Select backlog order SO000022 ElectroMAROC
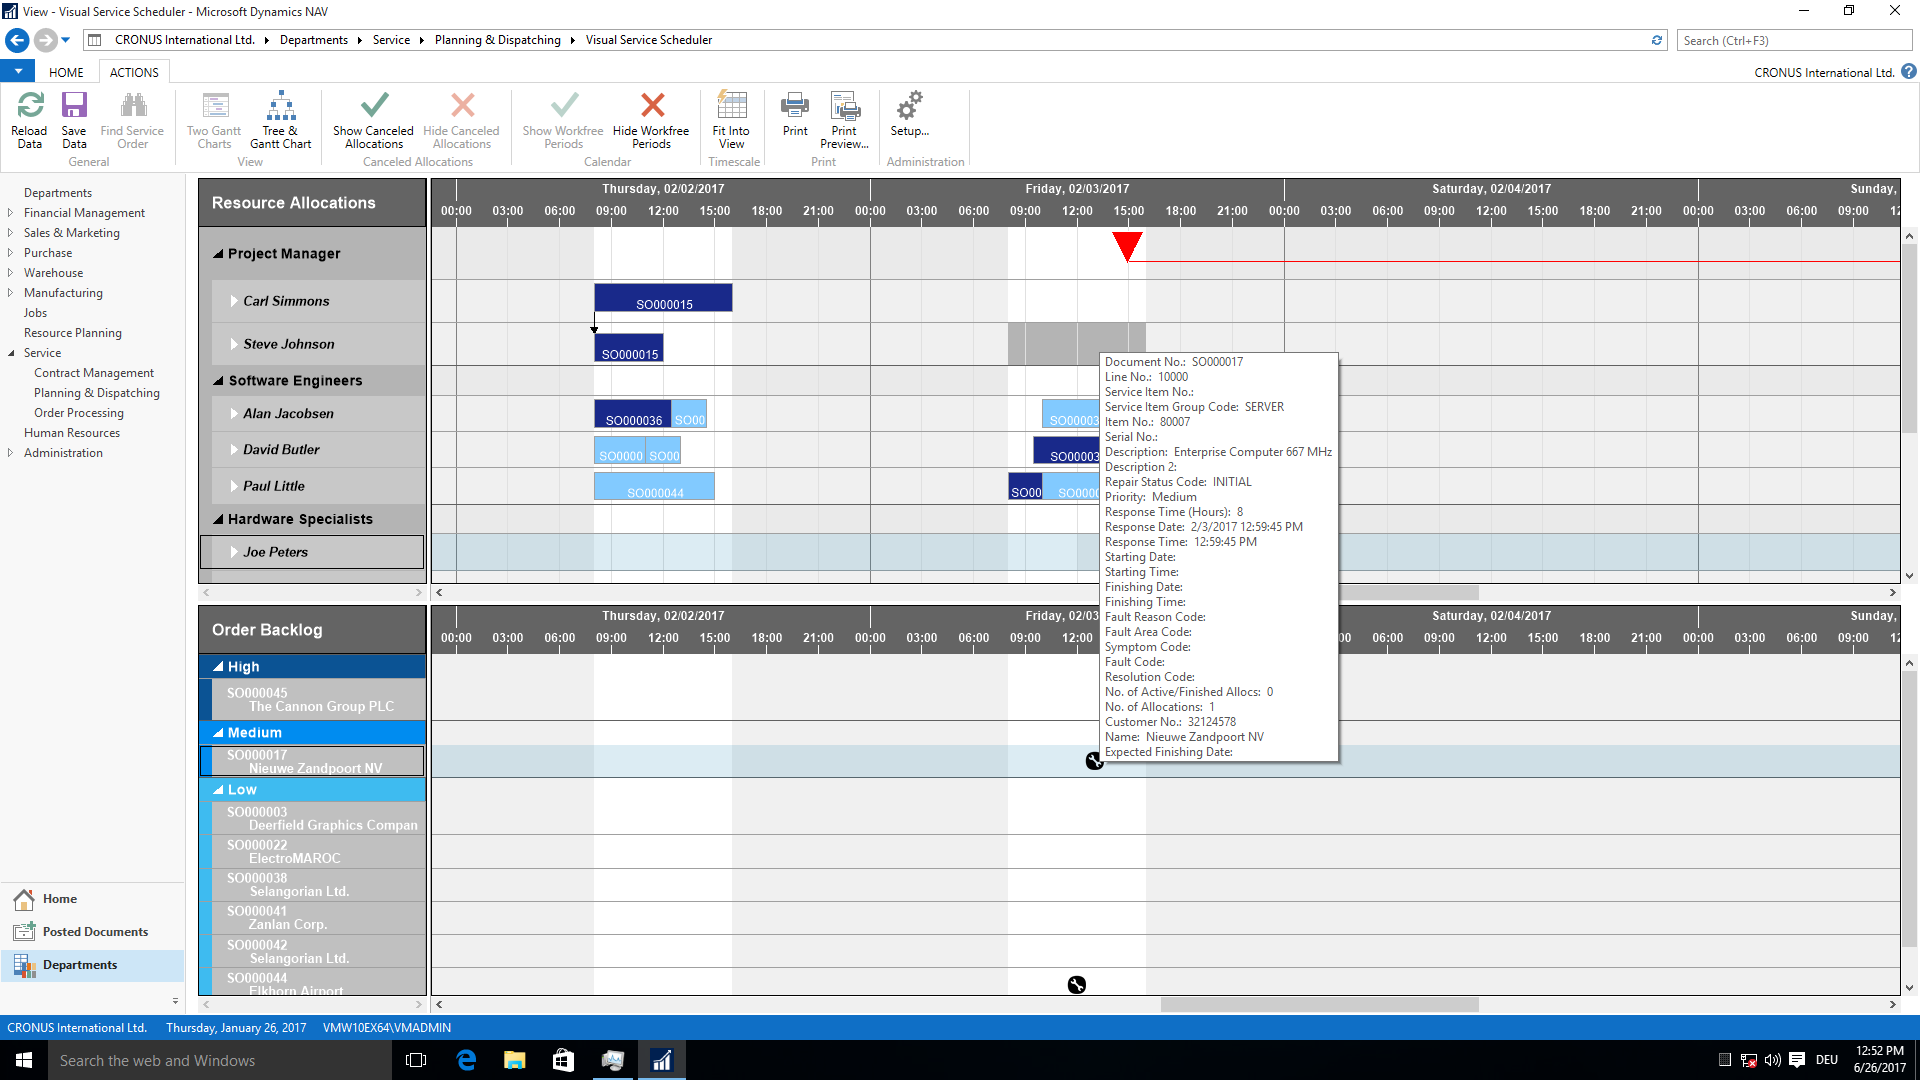 tap(313, 852)
